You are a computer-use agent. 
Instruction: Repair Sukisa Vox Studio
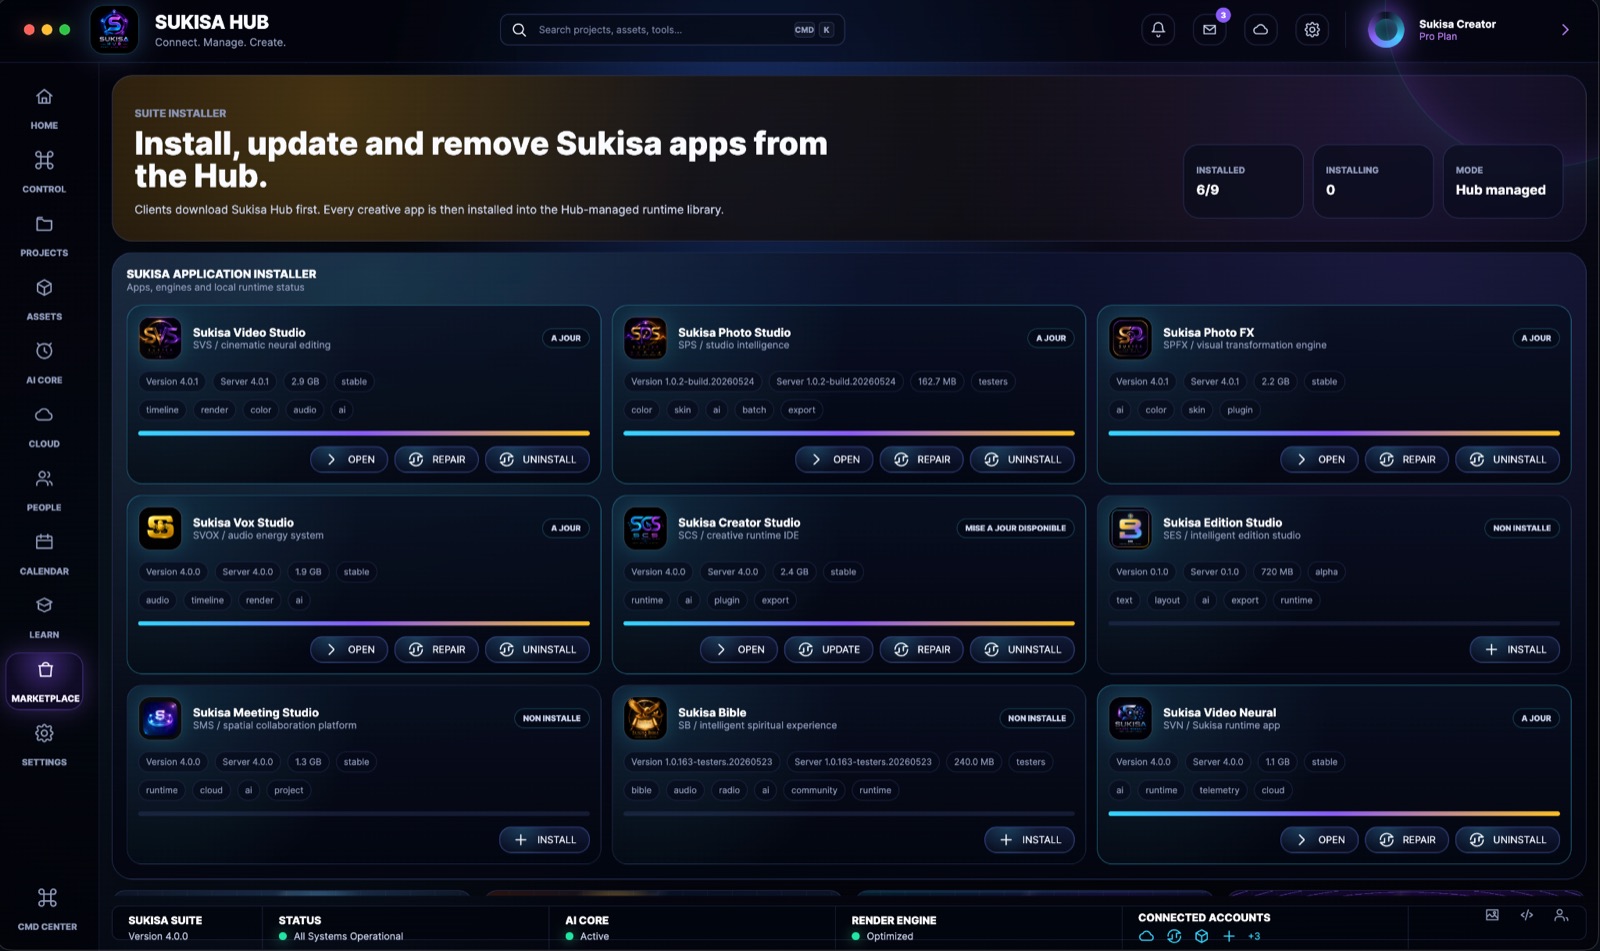[437, 650]
